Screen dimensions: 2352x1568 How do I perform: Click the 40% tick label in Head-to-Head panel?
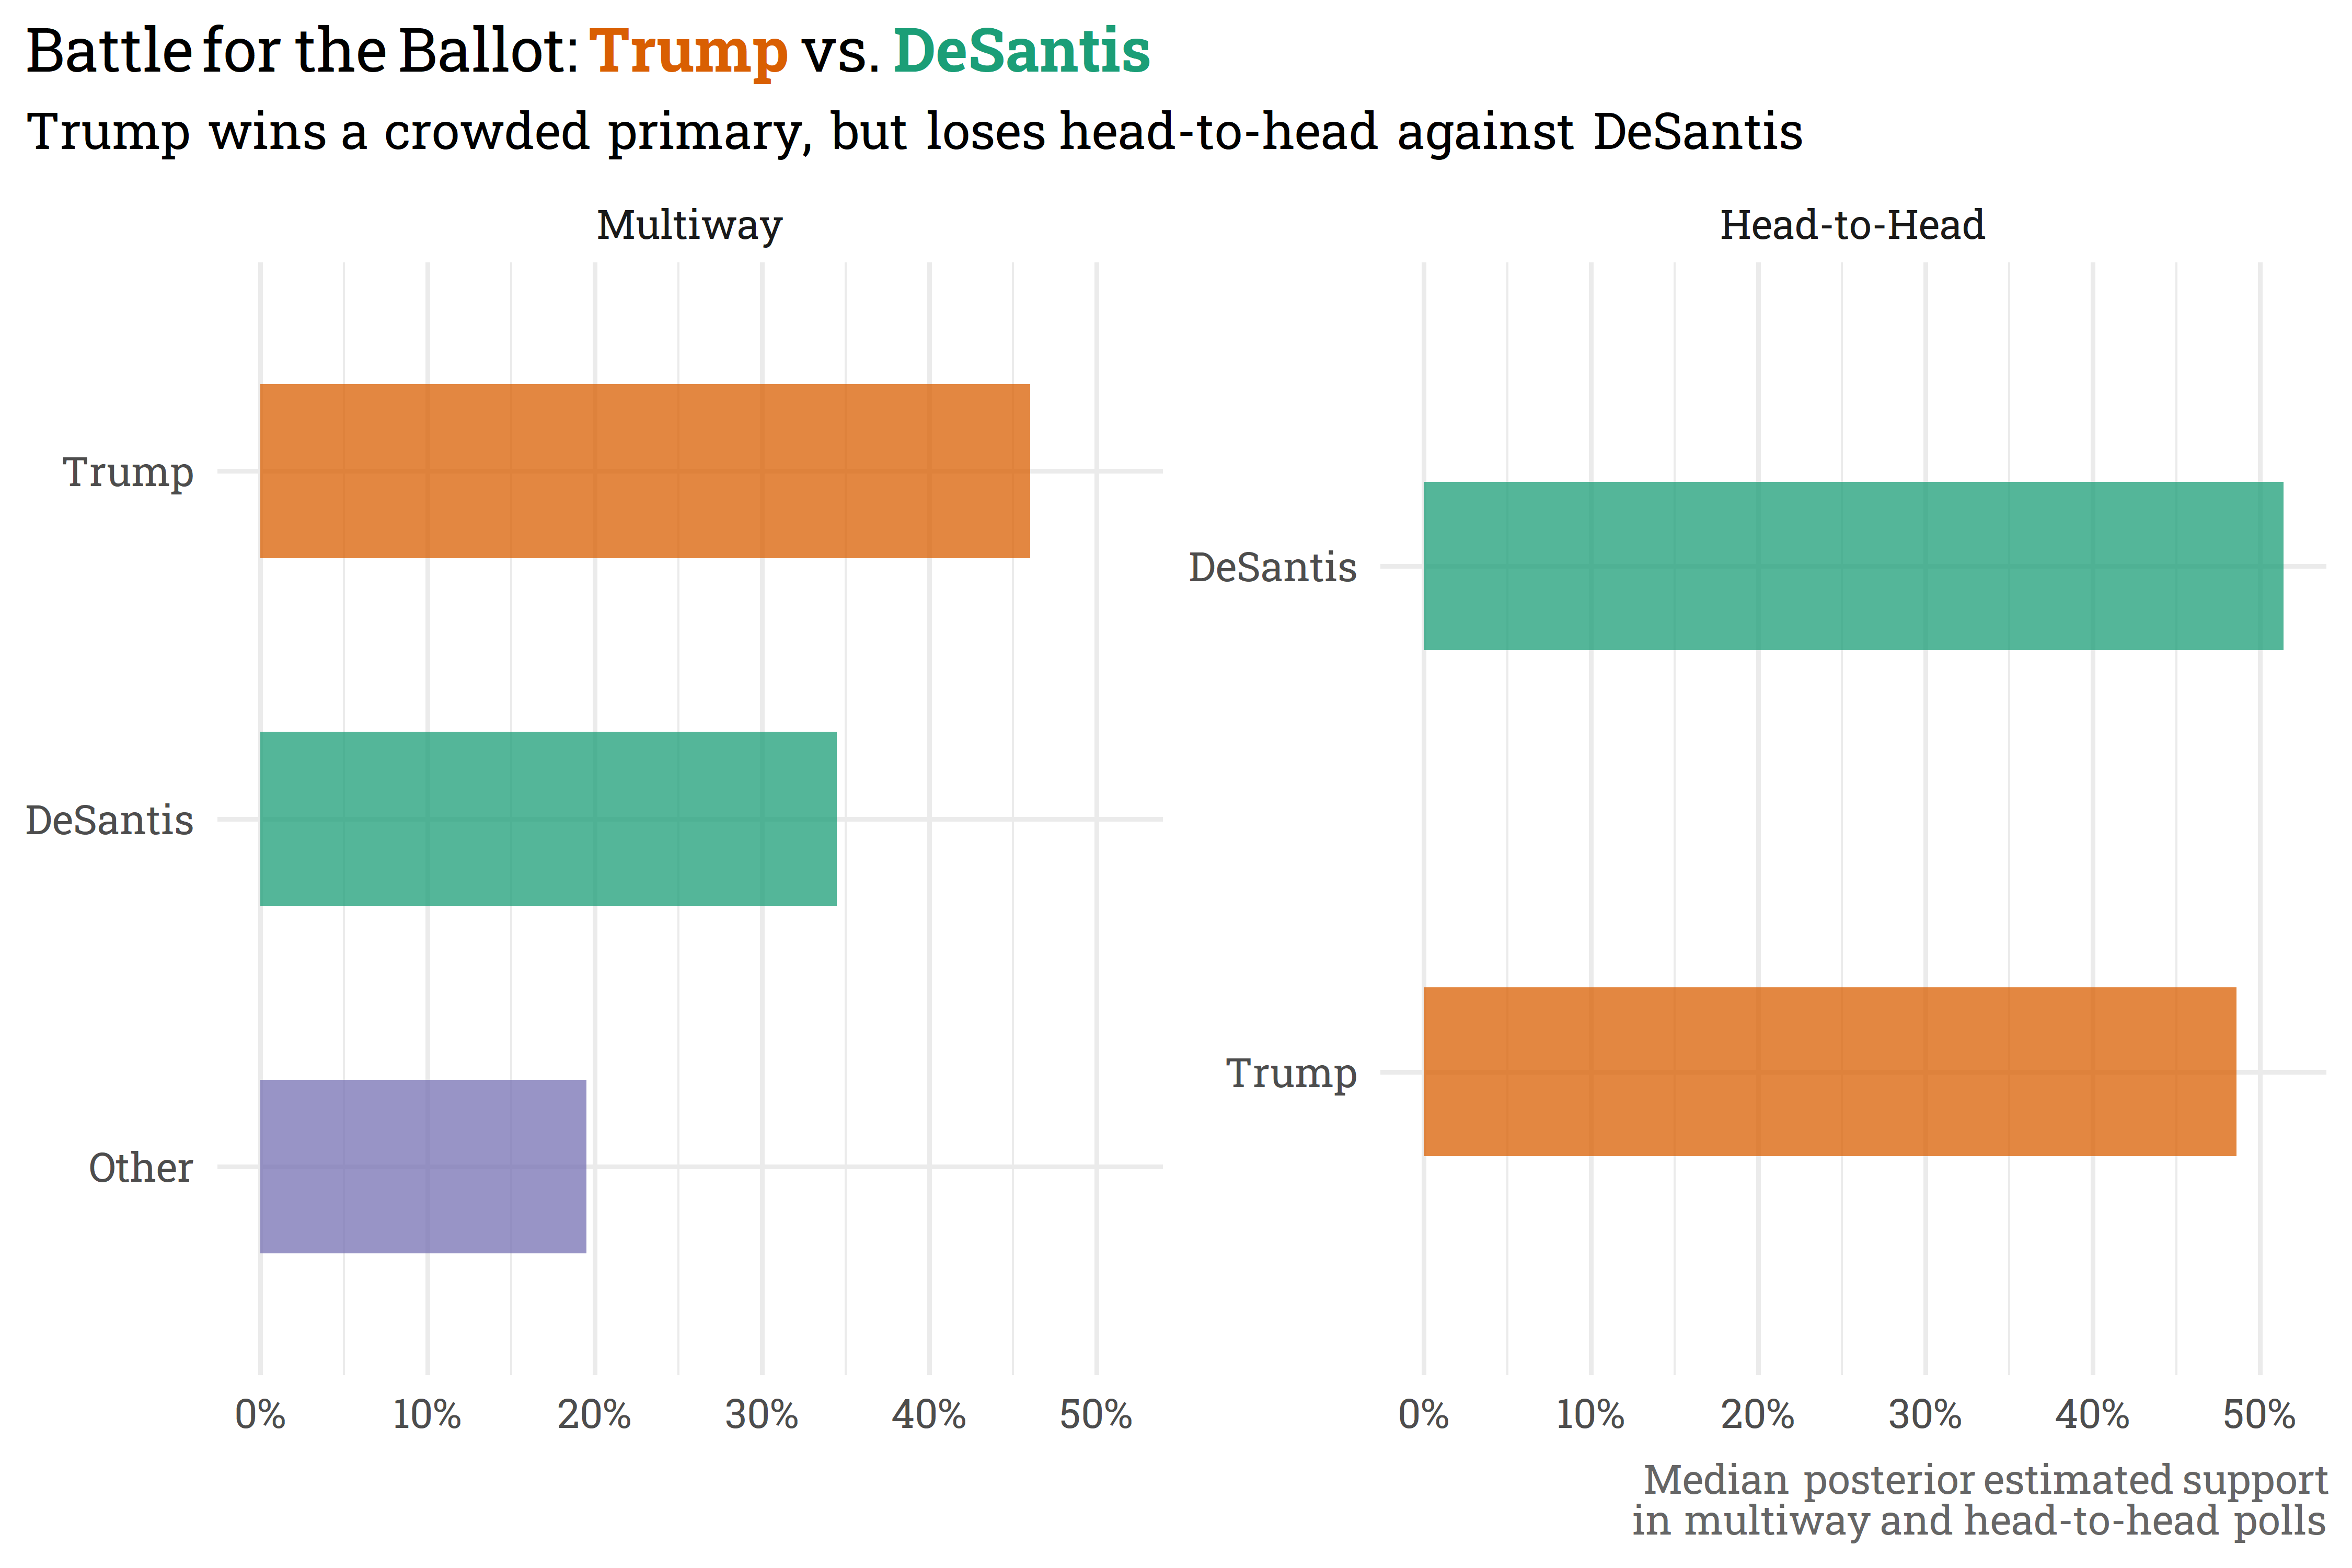[x=2092, y=1415]
